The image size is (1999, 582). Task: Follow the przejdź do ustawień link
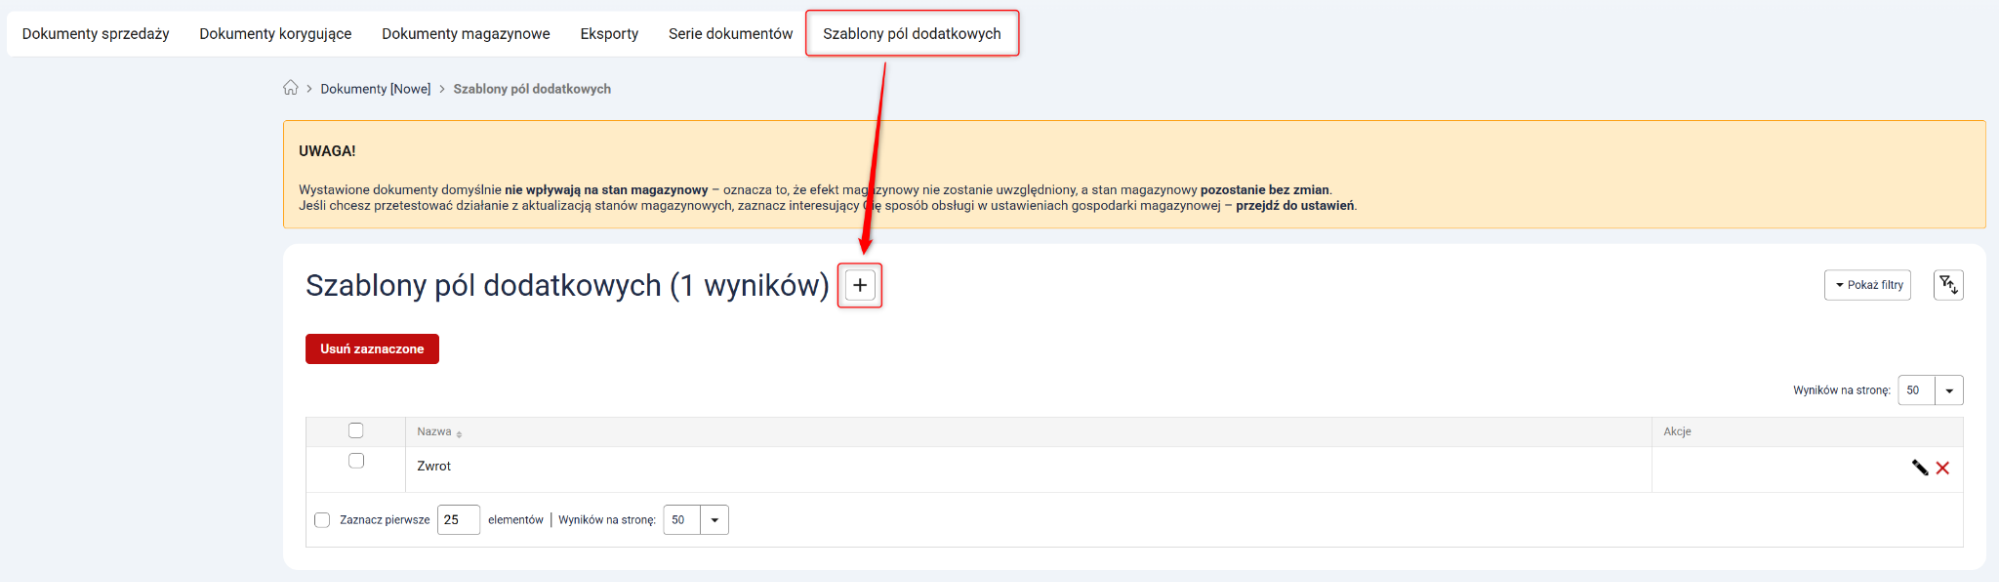pos(1294,206)
